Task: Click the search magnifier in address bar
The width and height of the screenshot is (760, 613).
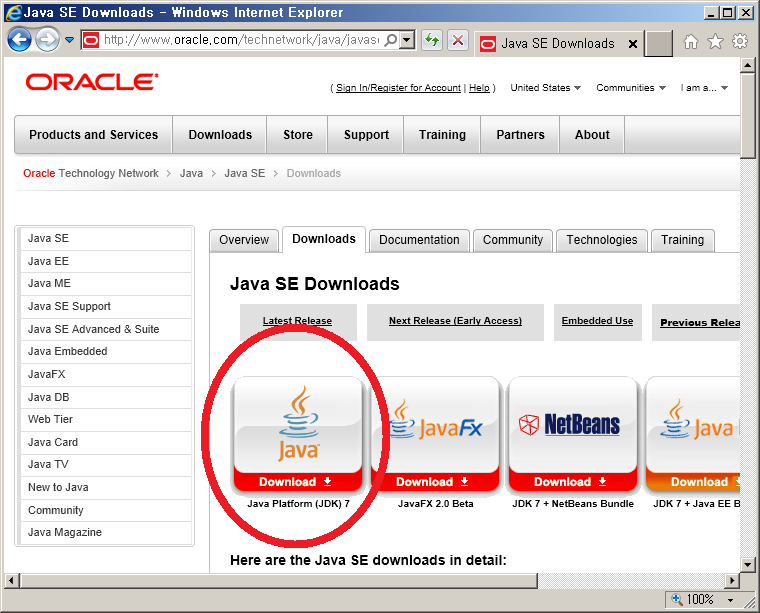Action: [391, 40]
